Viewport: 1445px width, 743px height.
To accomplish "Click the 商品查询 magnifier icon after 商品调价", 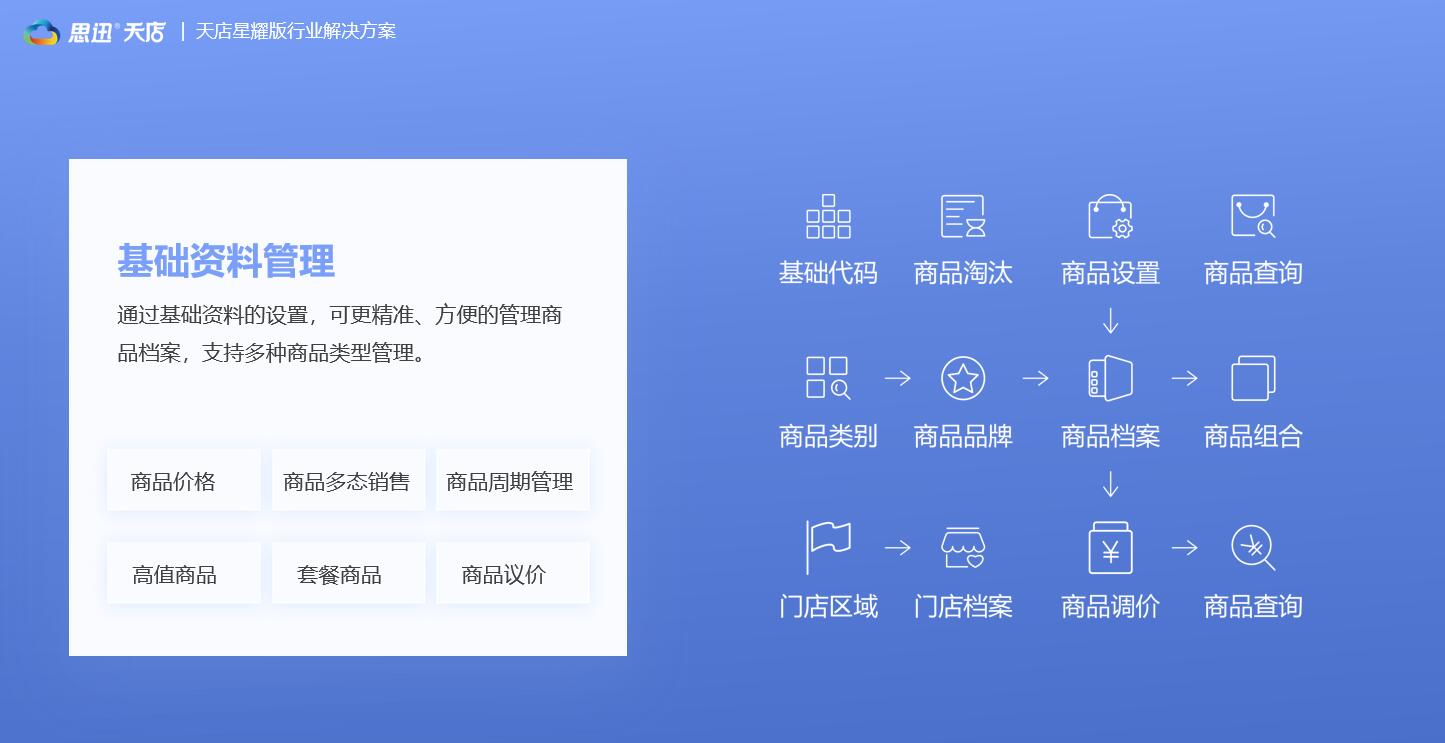I will coord(1253,547).
